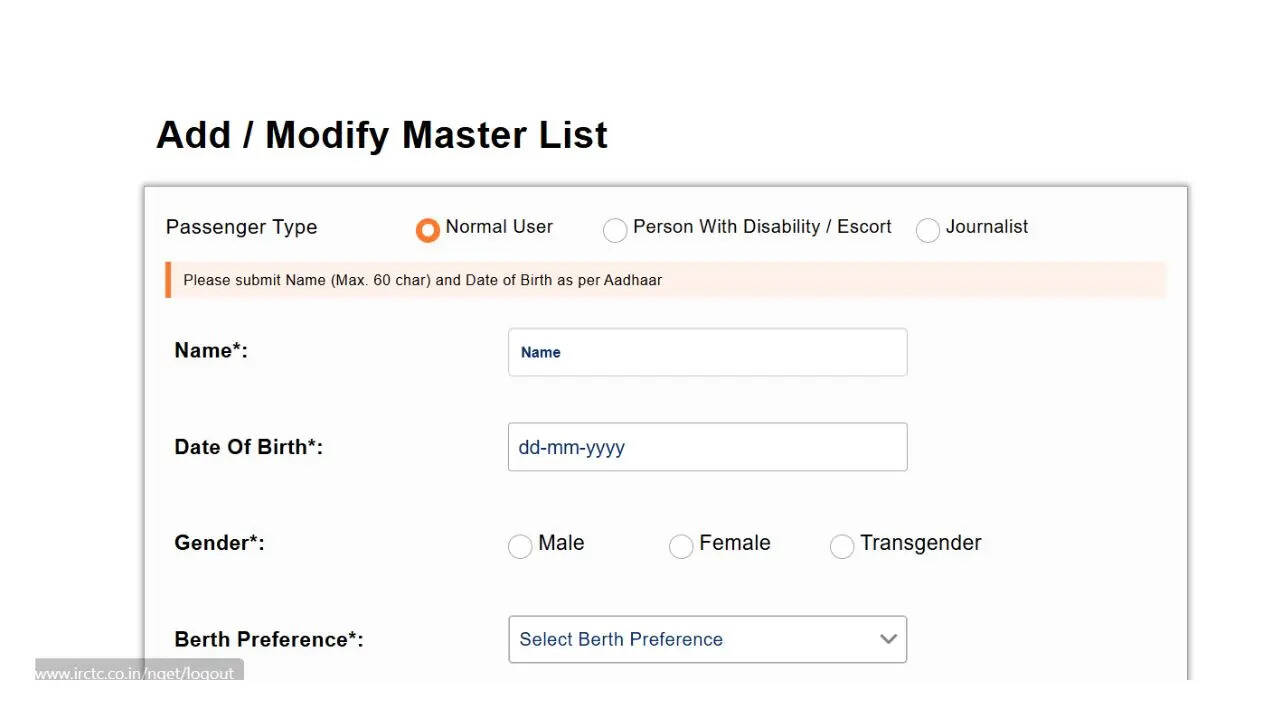Screen dimensions: 1280x720
Task: Click the irctc.co.in logout status URL
Action: [135, 673]
